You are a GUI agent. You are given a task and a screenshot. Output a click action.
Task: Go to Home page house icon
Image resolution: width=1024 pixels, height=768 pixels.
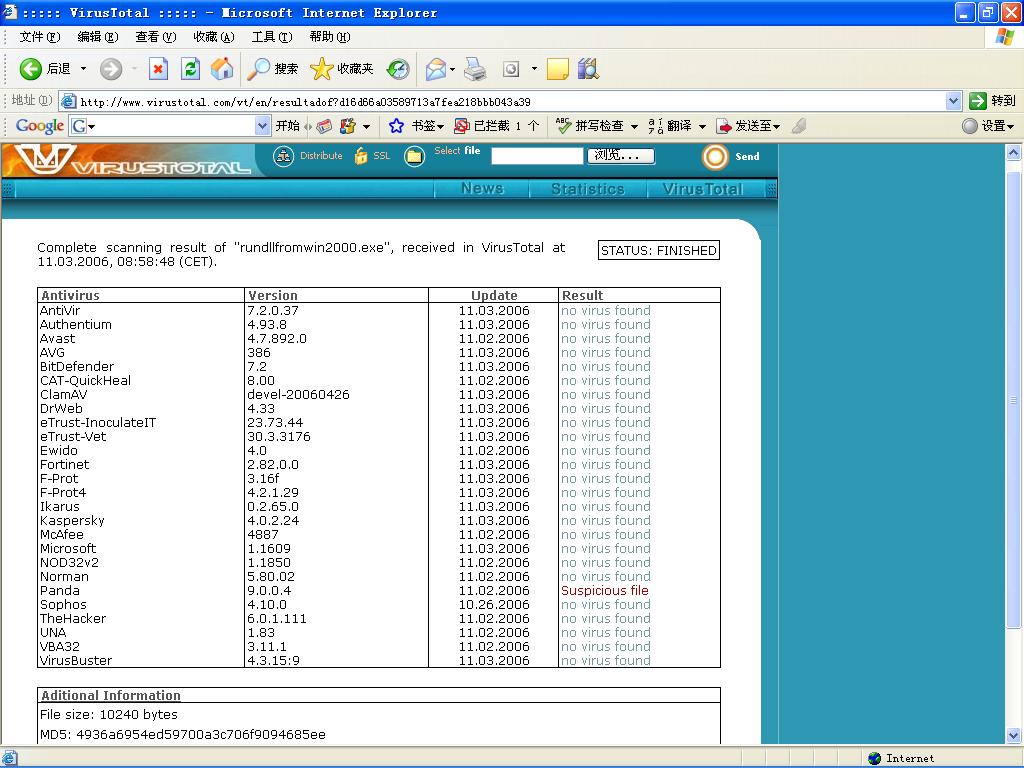(x=222, y=69)
